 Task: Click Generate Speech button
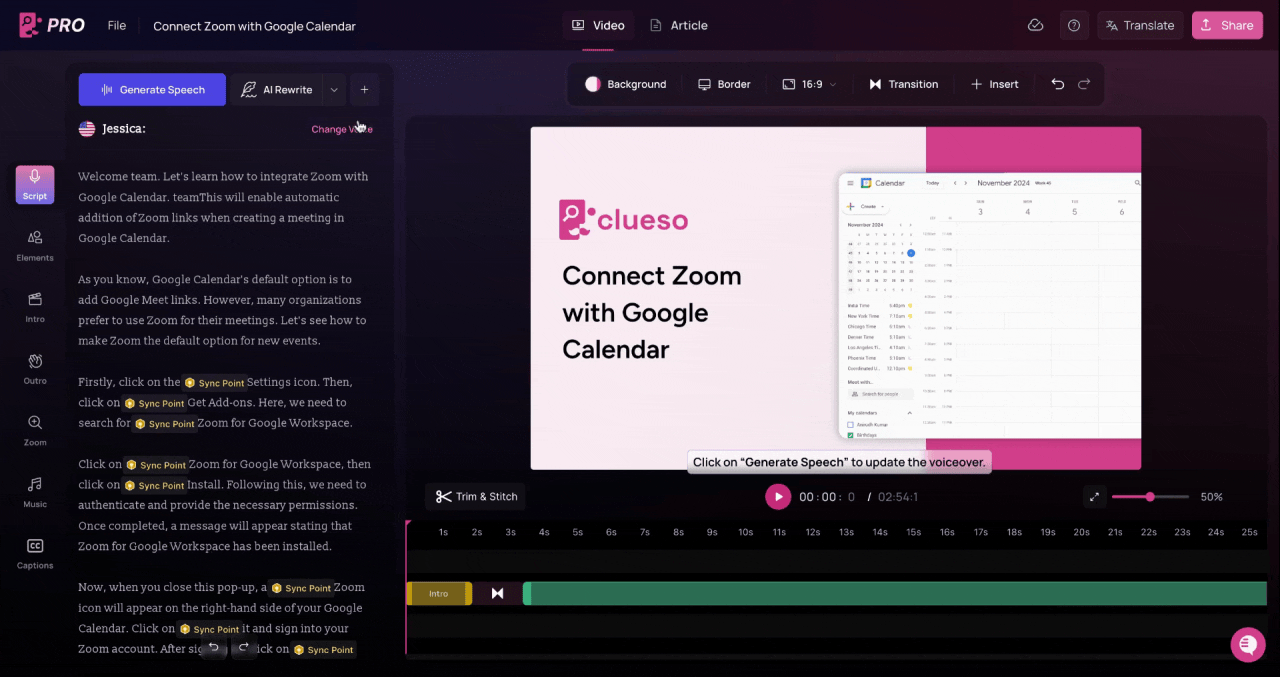[152, 90]
